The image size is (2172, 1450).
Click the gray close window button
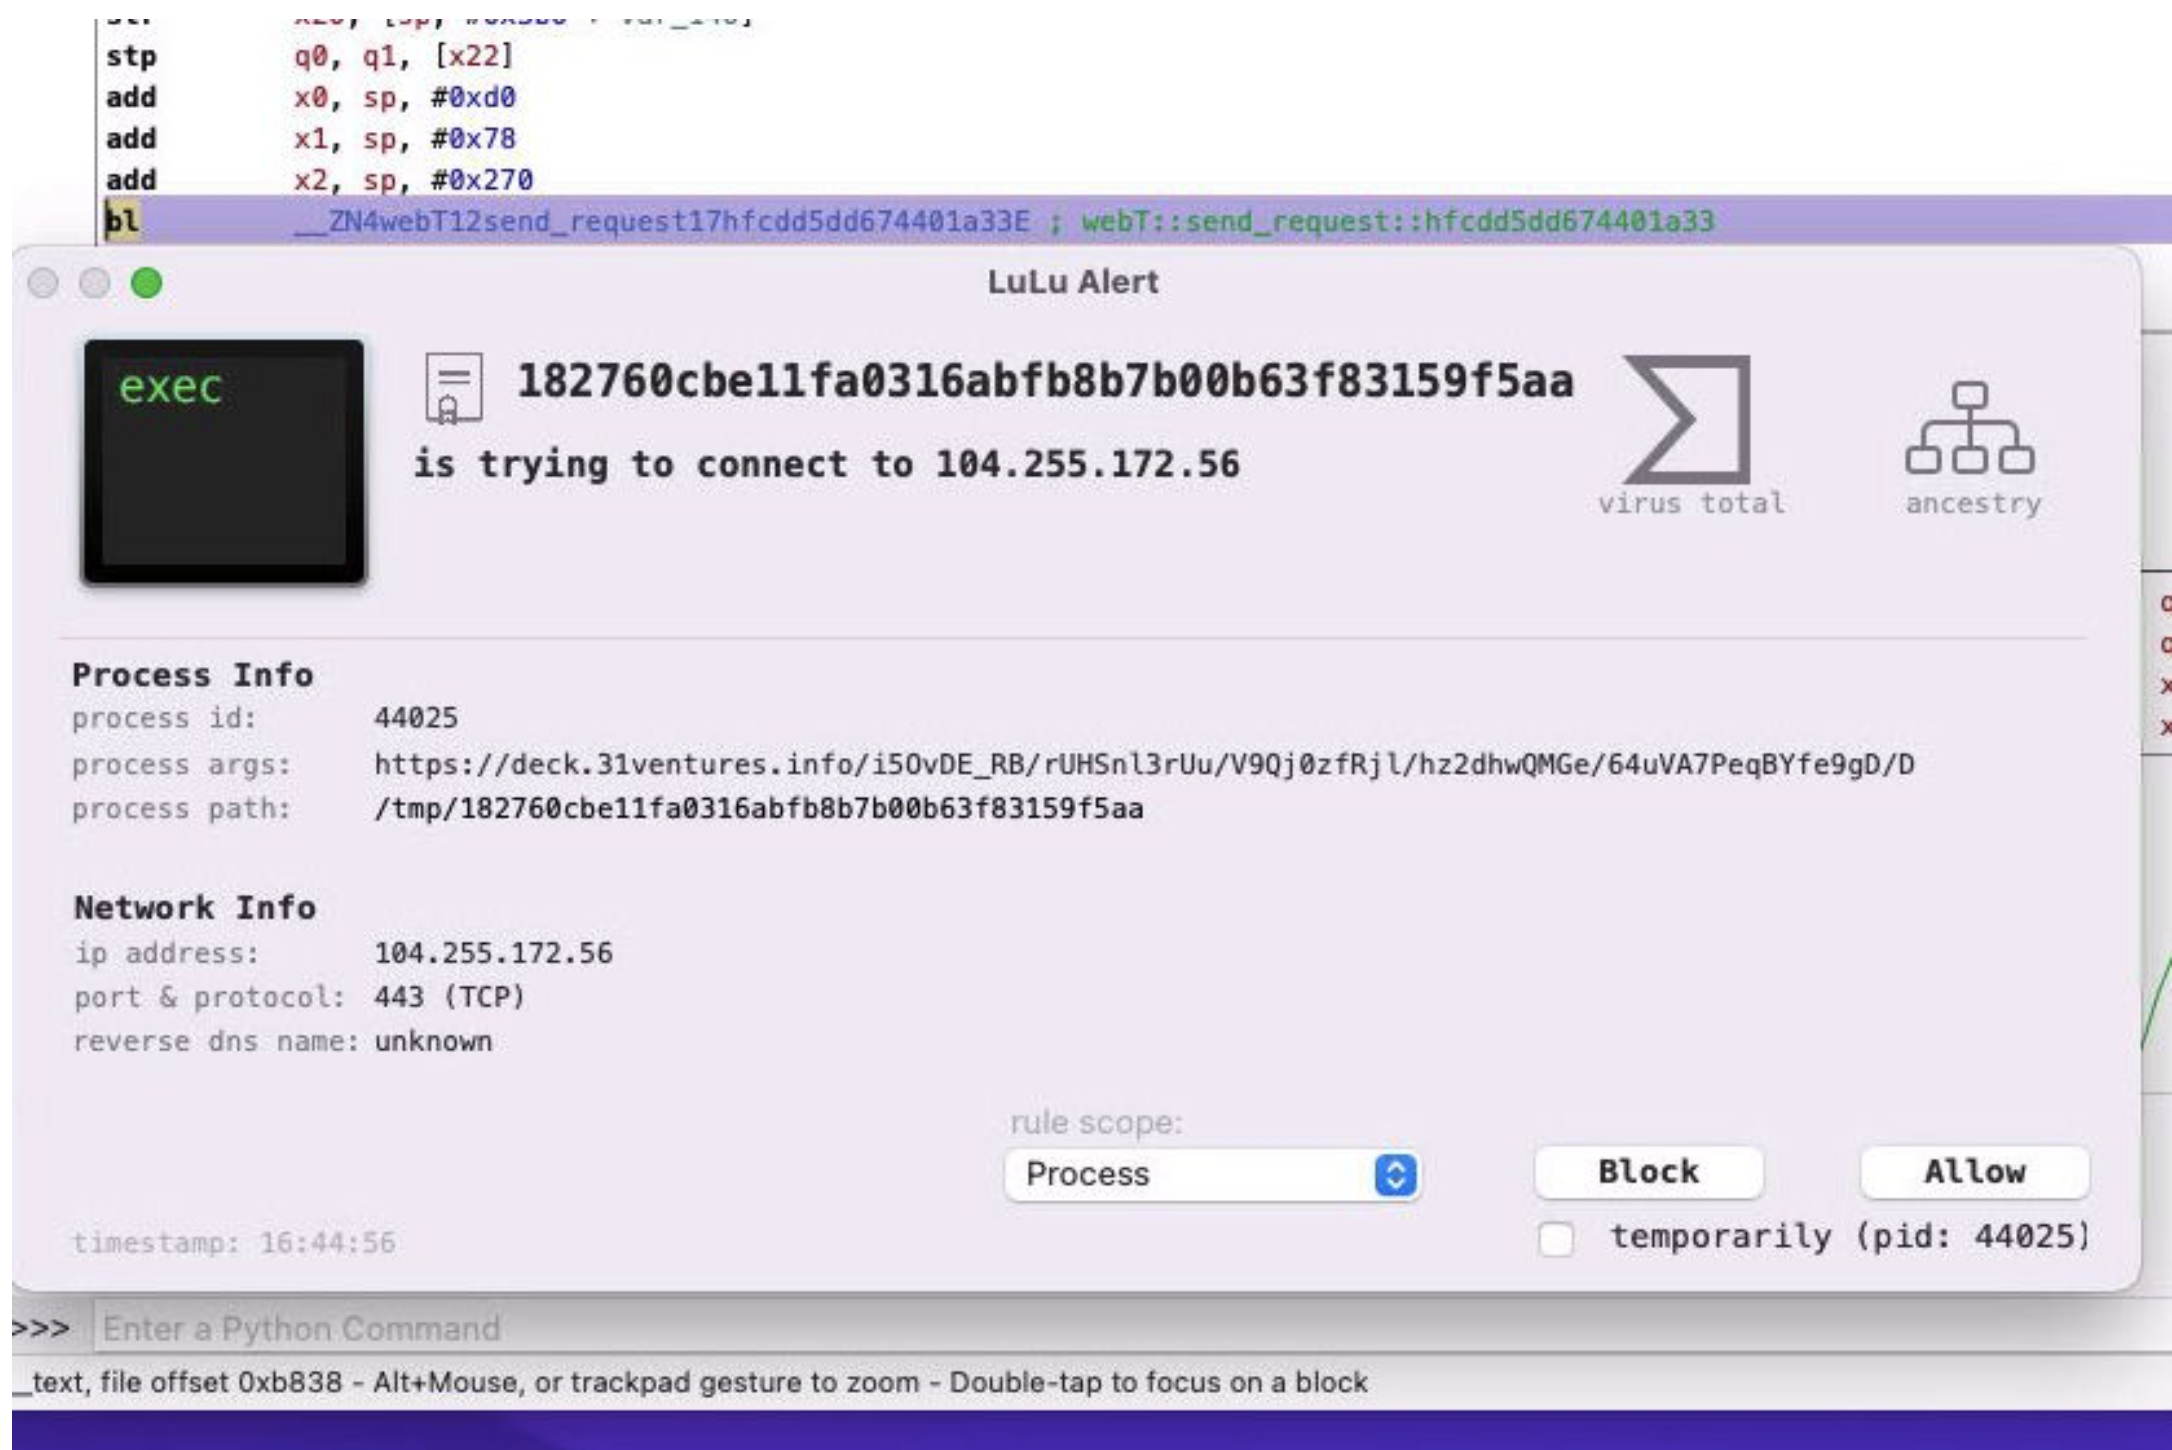pos(43,283)
